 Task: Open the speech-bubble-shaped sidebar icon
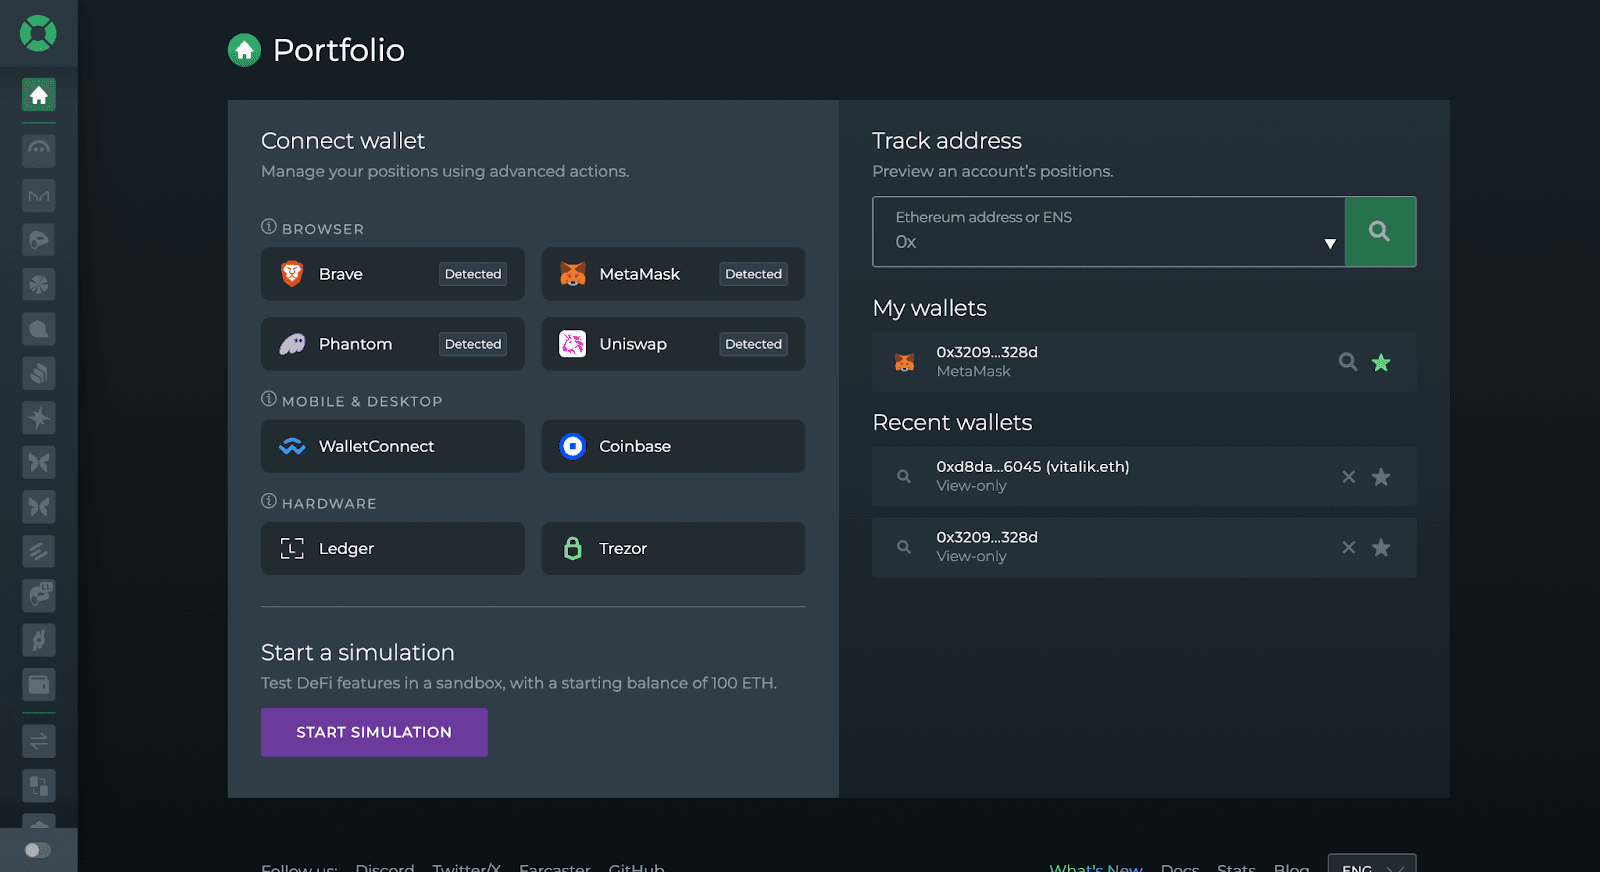click(39, 329)
